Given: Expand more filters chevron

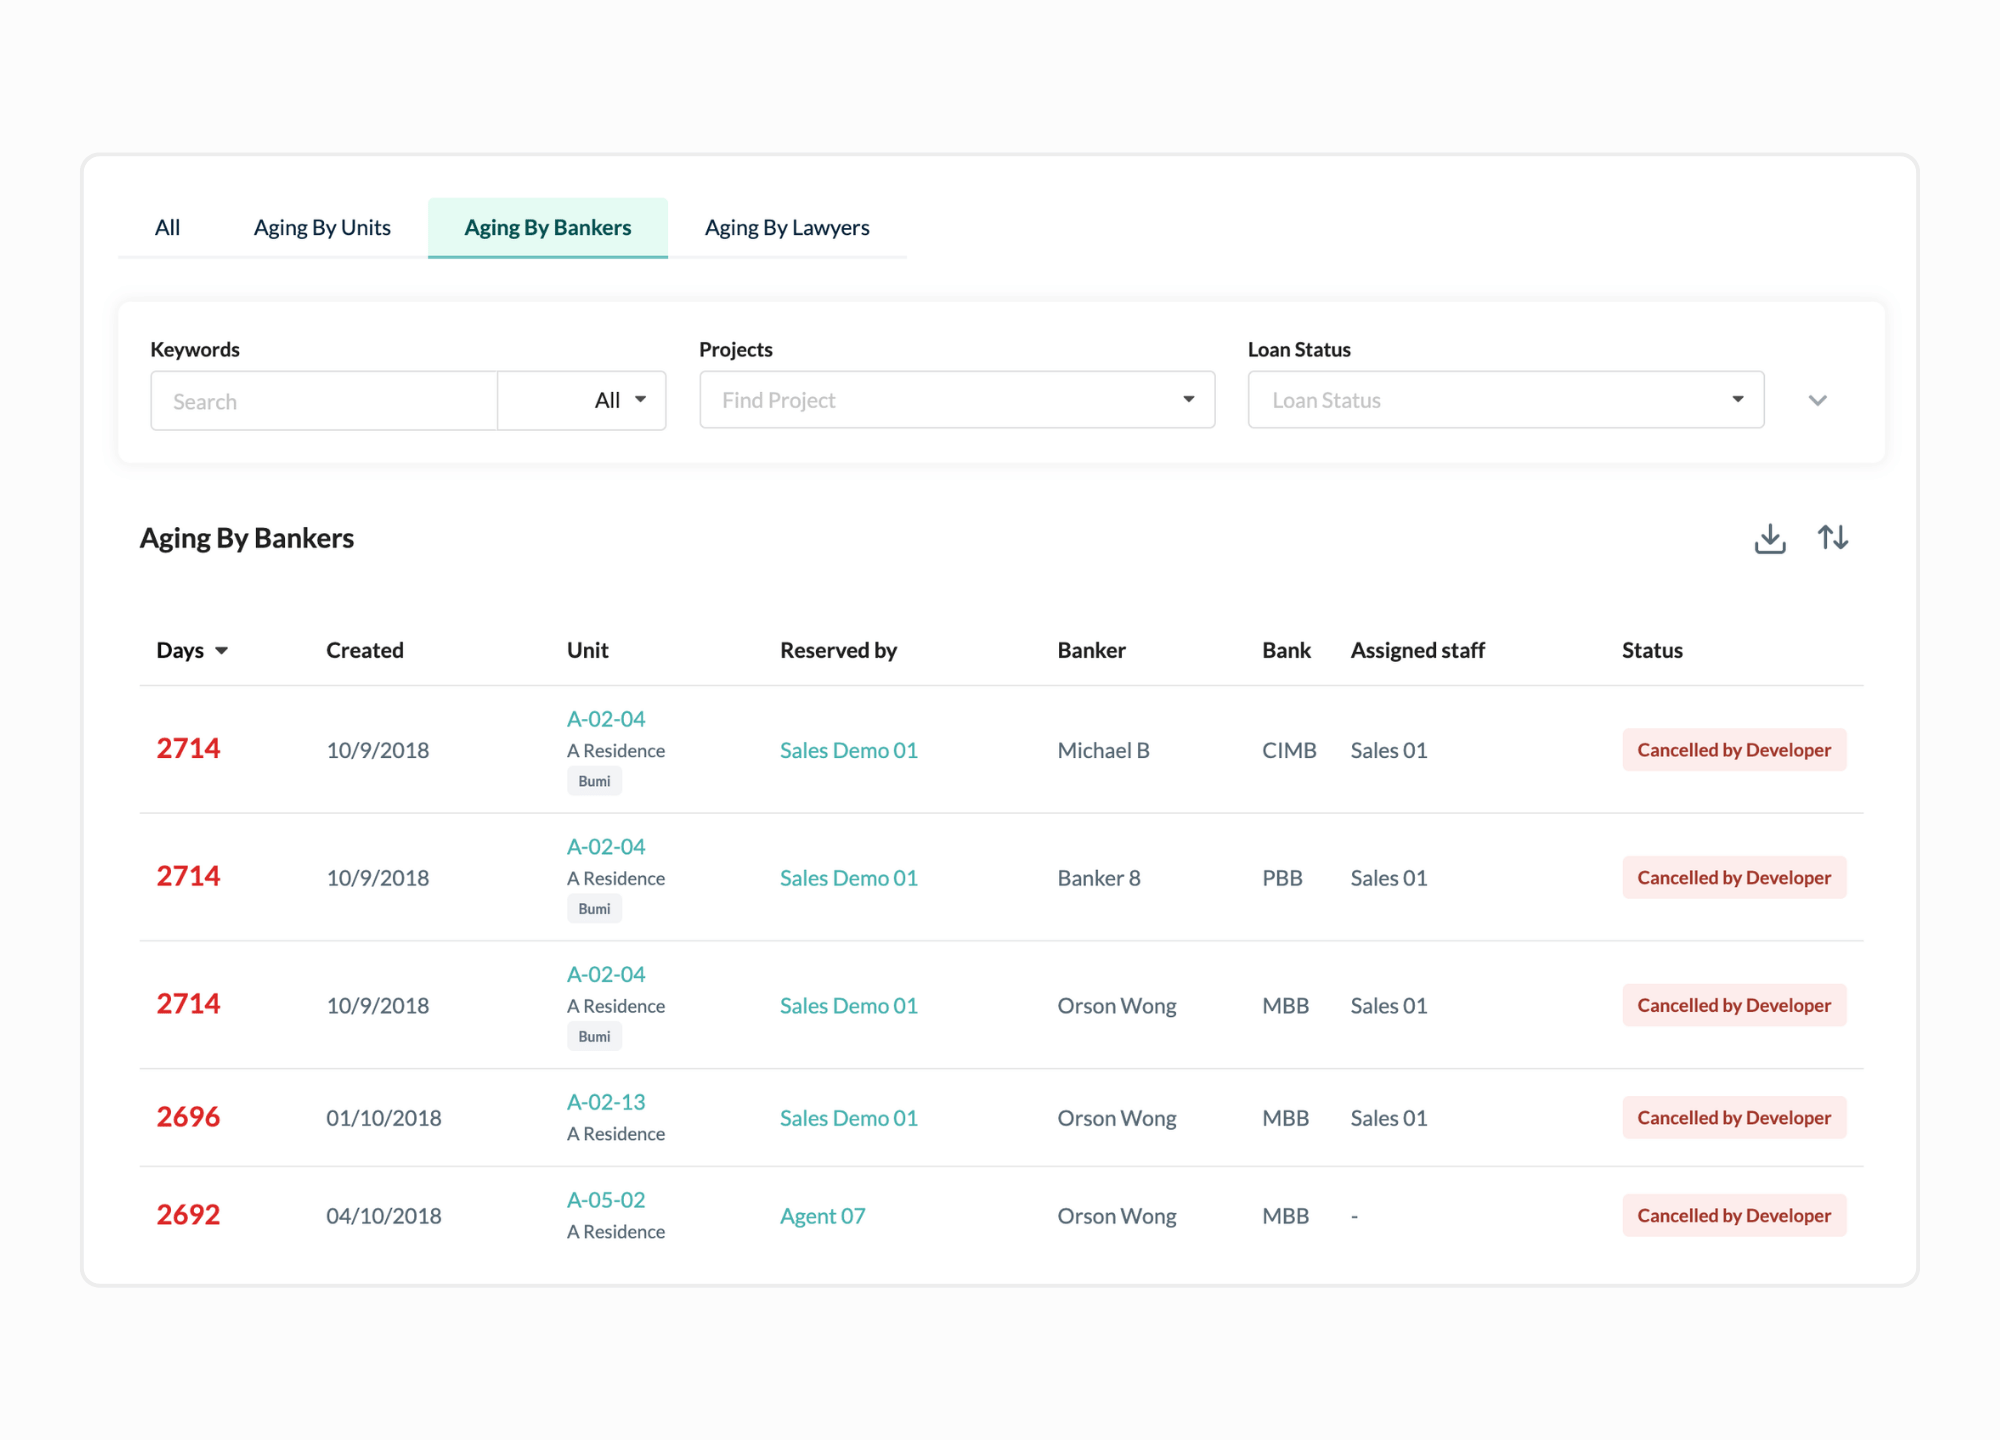Looking at the screenshot, I should tap(1818, 400).
